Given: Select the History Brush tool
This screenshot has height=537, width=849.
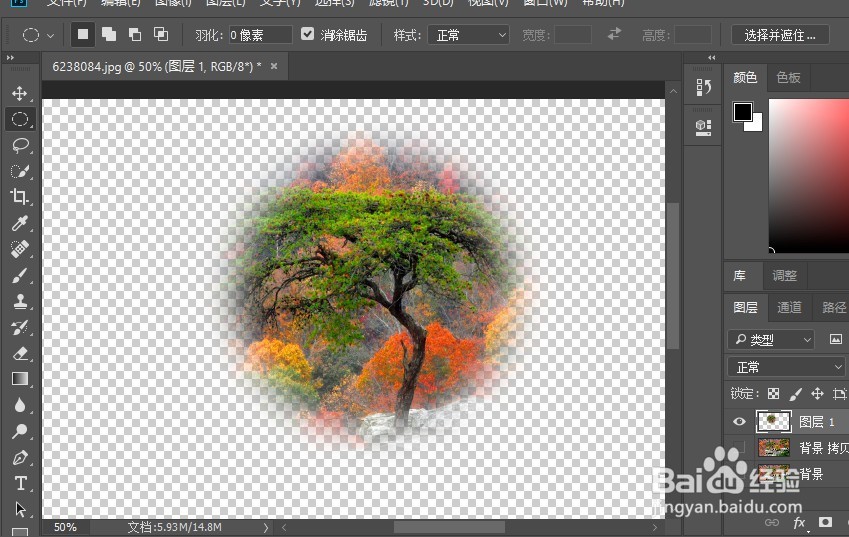Looking at the screenshot, I should 20,327.
